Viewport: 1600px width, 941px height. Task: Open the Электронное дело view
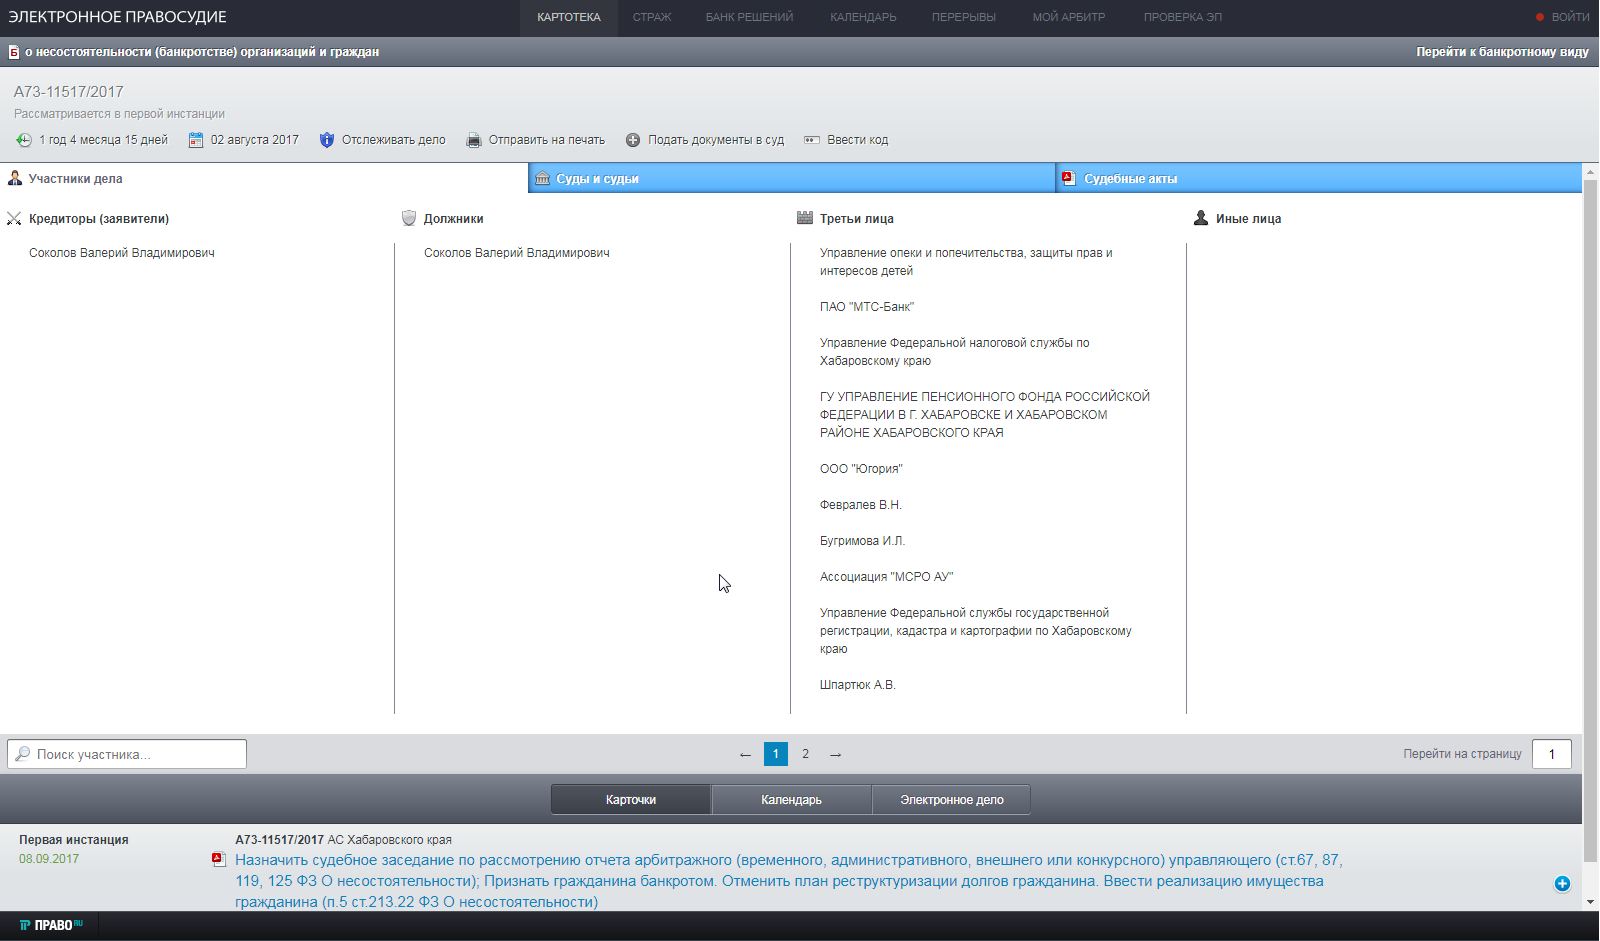coord(951,800)
